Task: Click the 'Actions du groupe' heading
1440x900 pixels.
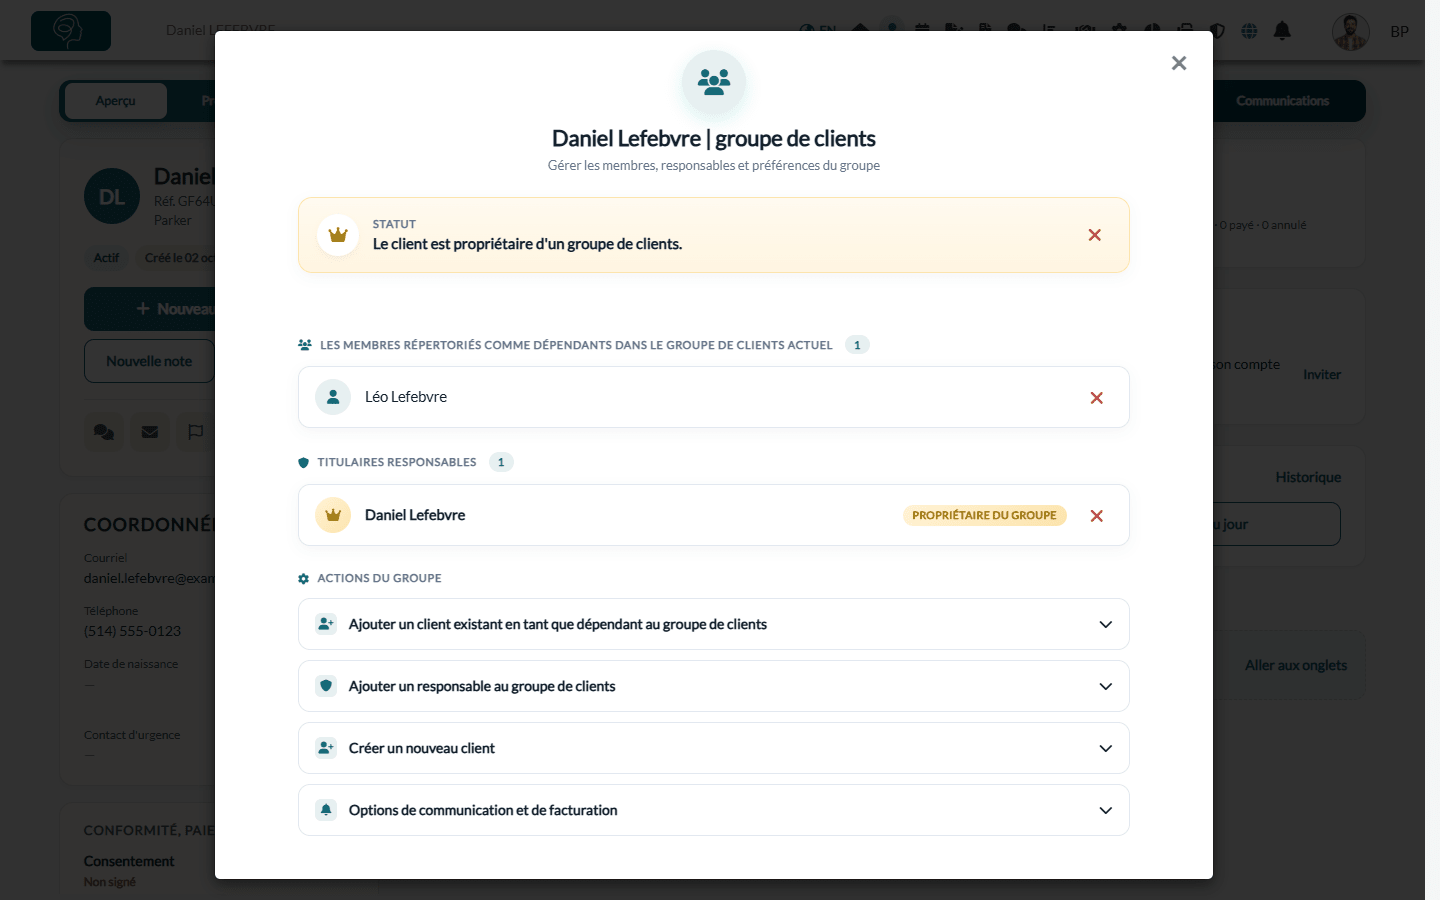Action: click(379, 578)
